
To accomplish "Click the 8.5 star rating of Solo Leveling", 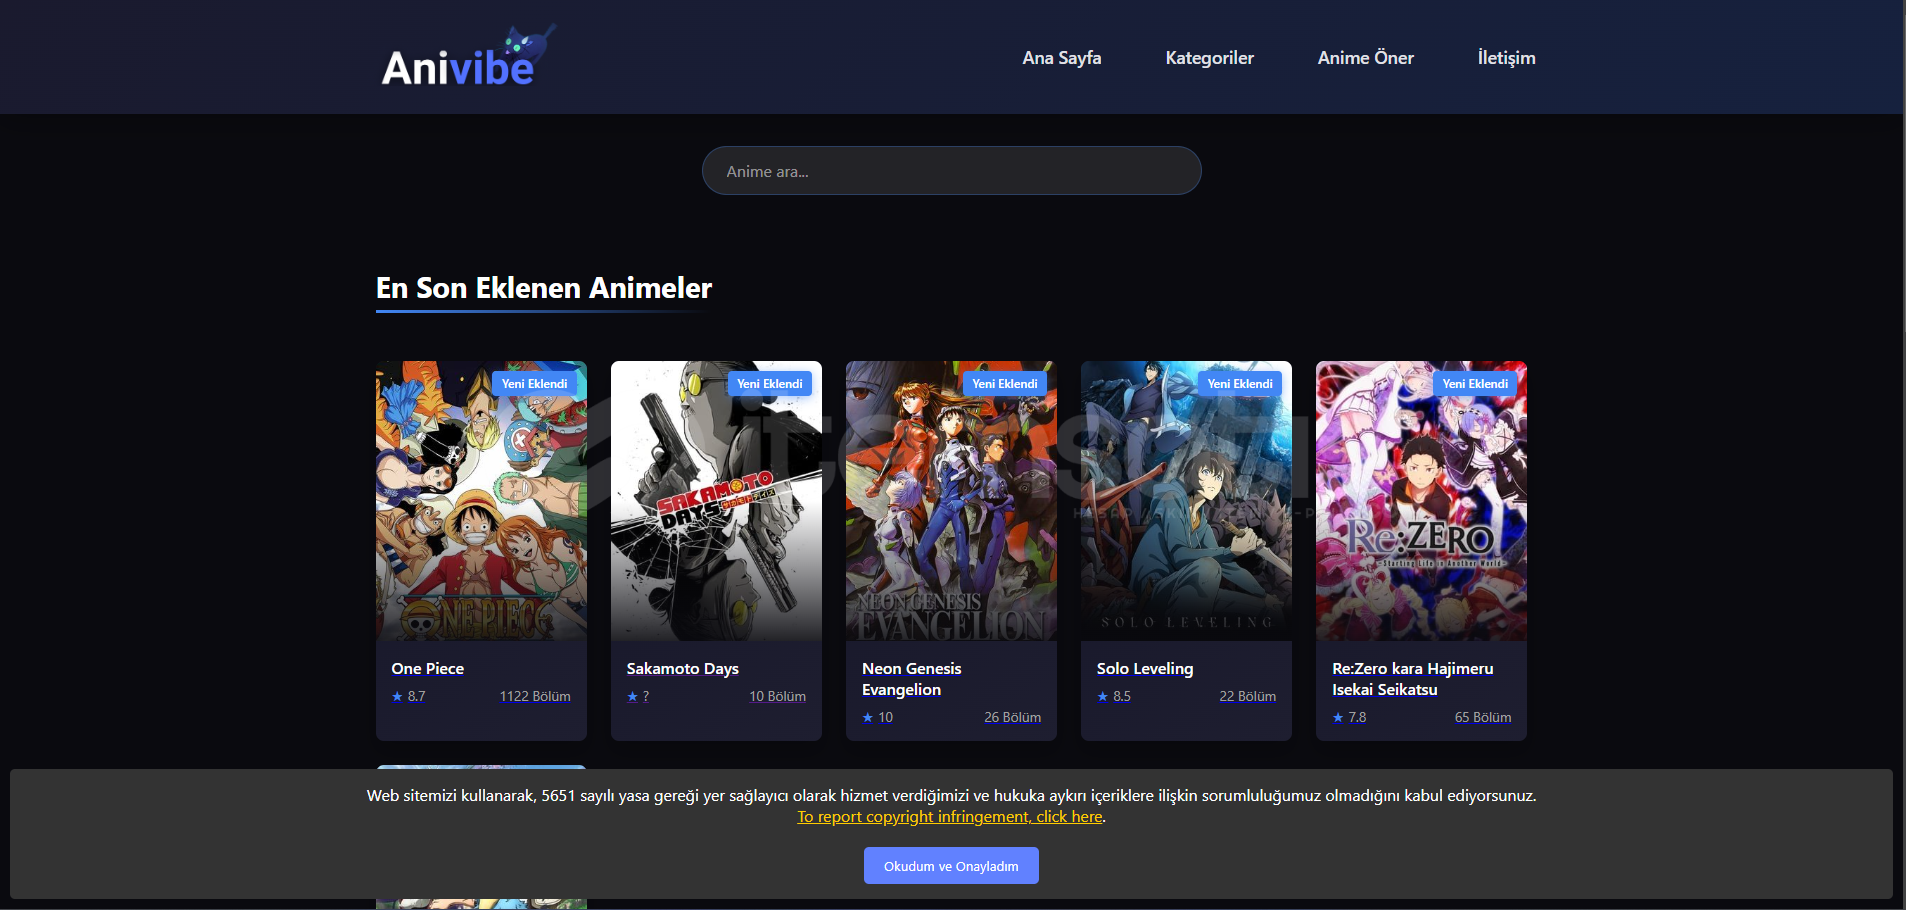I will coord(1113,697).
